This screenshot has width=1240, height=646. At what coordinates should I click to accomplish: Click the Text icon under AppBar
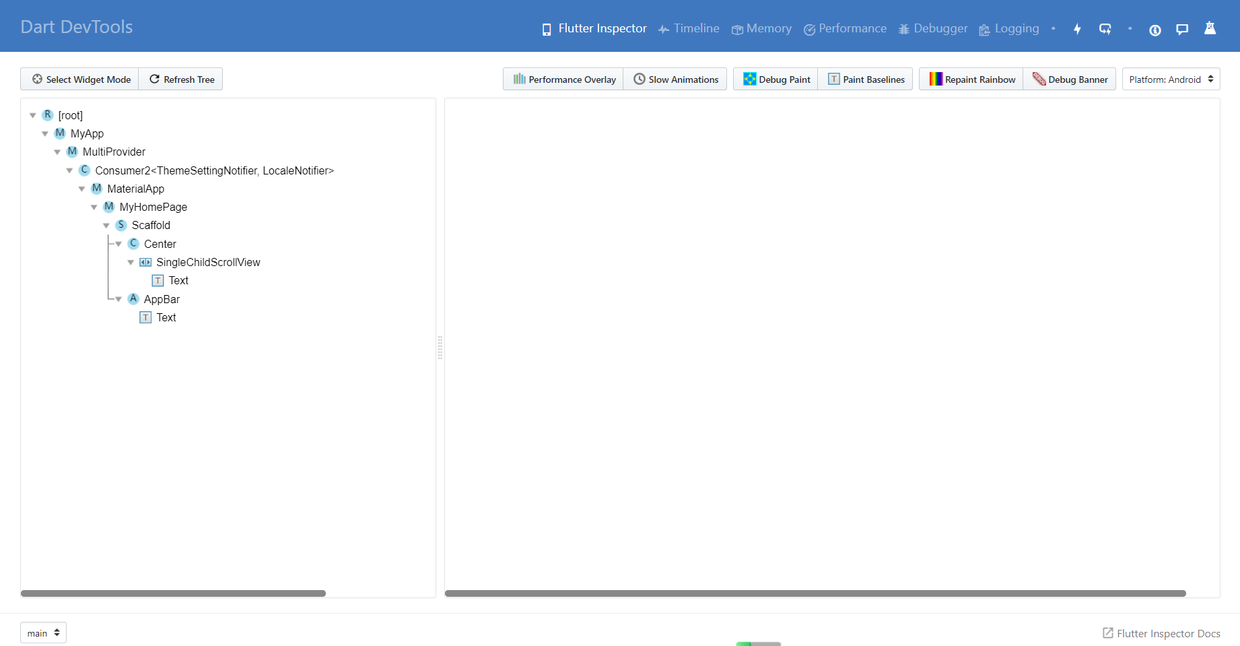145,318
